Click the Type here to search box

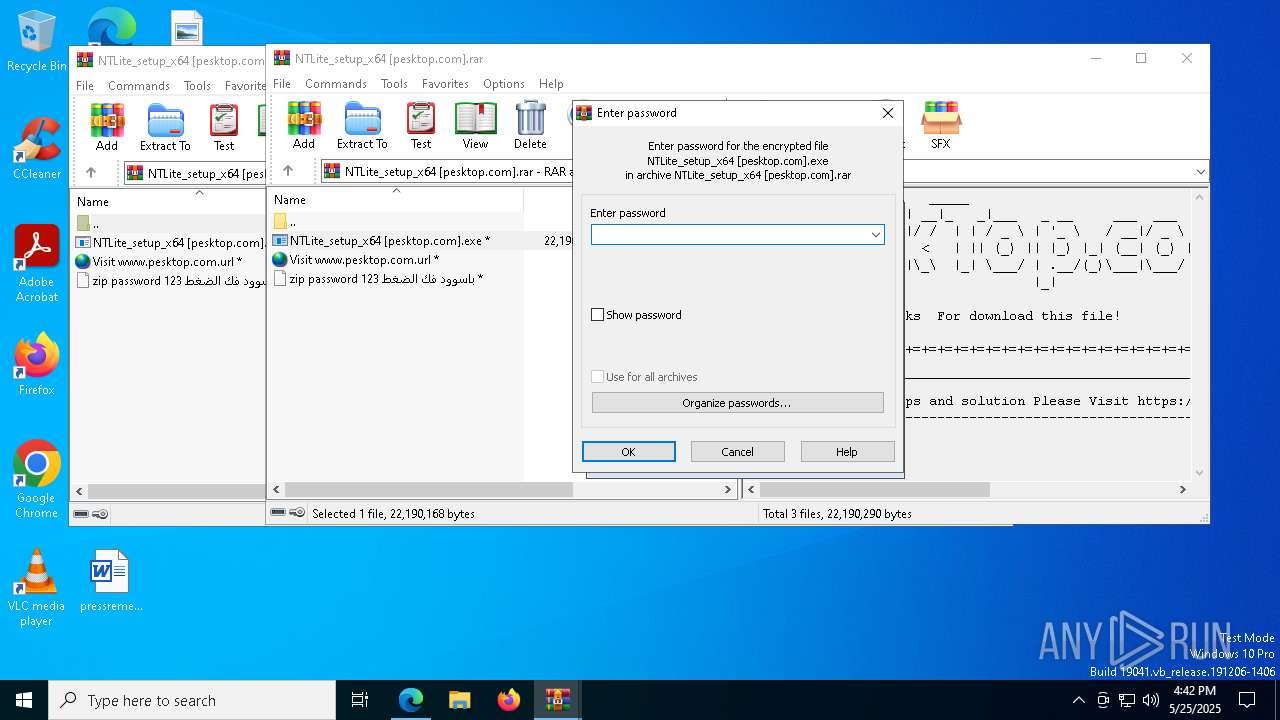(192, 700)
